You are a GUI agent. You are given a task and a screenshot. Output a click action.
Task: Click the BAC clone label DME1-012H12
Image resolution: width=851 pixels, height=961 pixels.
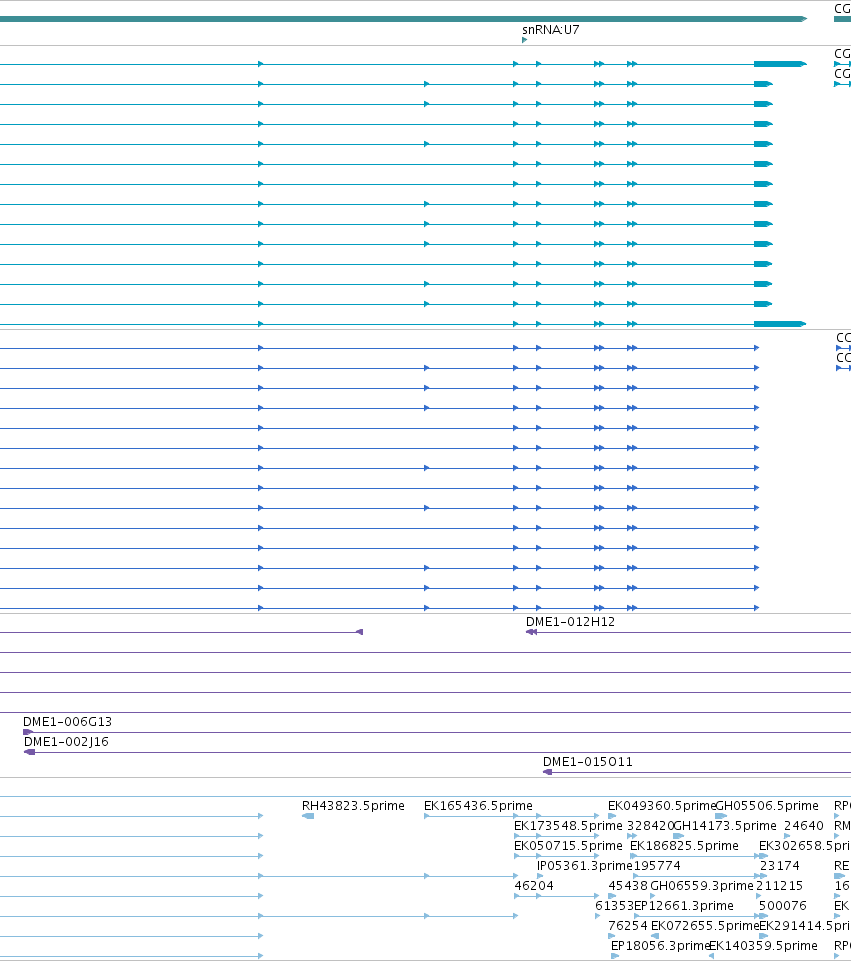[x=570, y=621]
